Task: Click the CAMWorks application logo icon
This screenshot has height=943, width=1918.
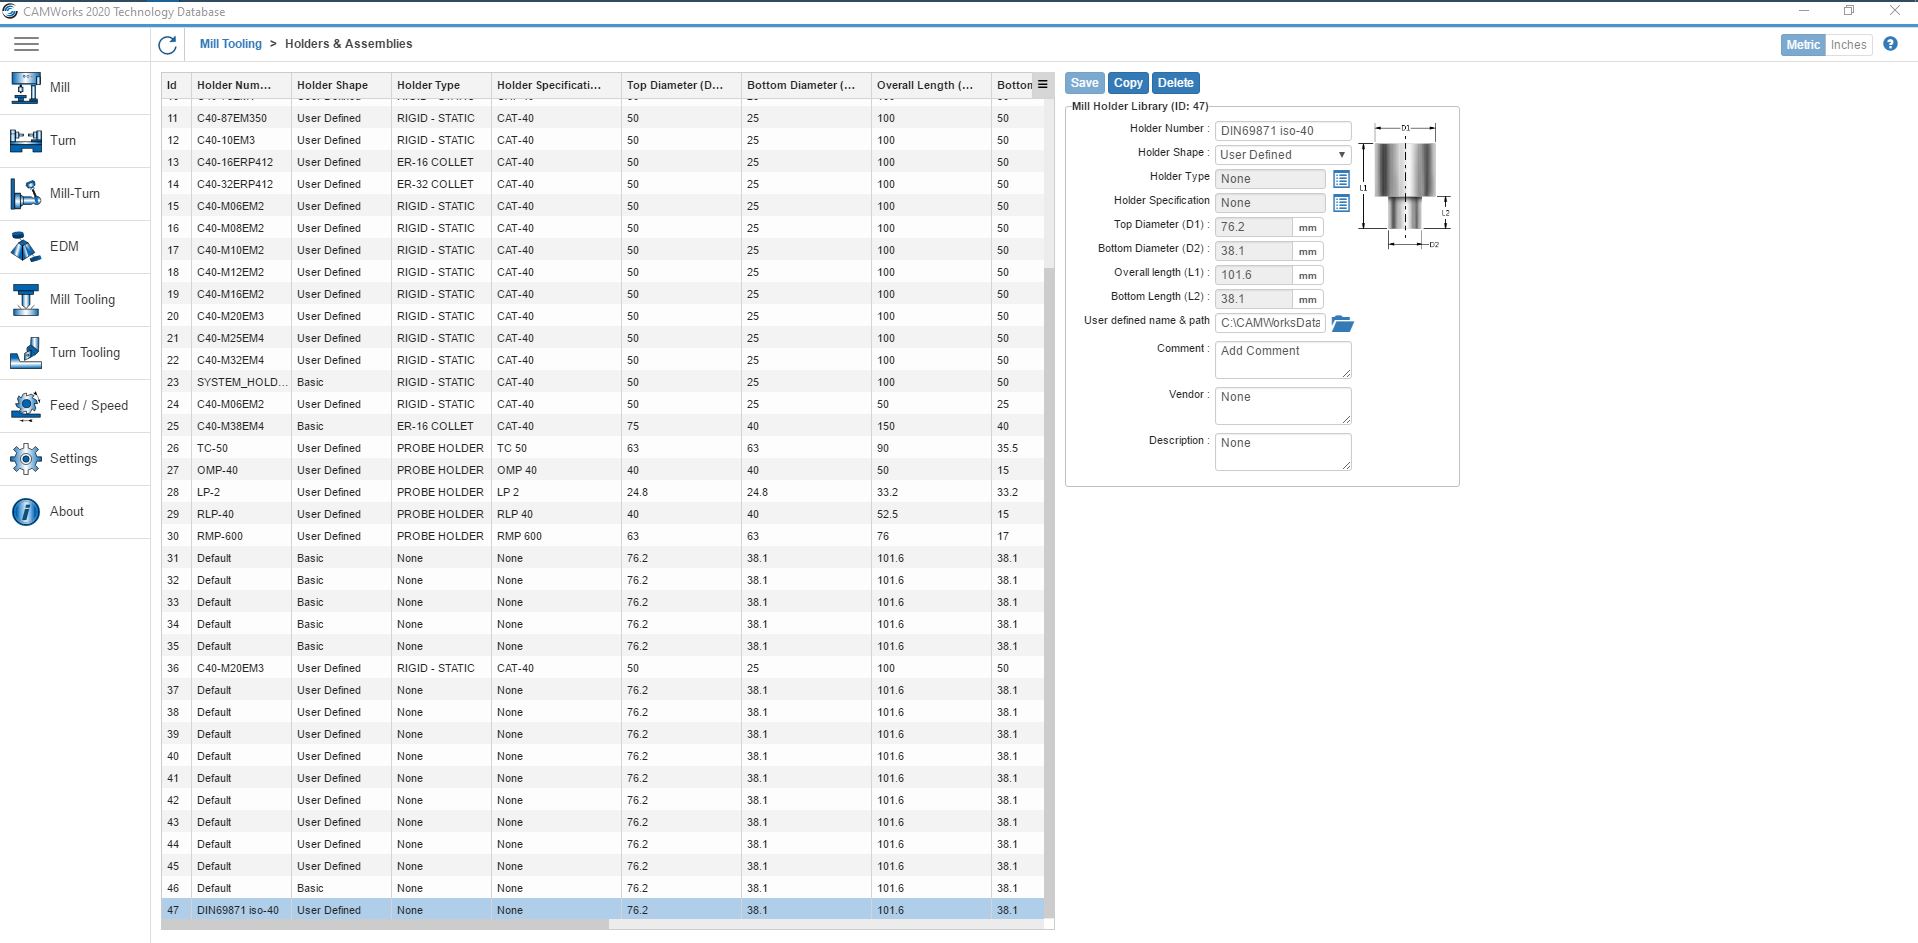Action: pyautogui.click(x=10, y=12)
